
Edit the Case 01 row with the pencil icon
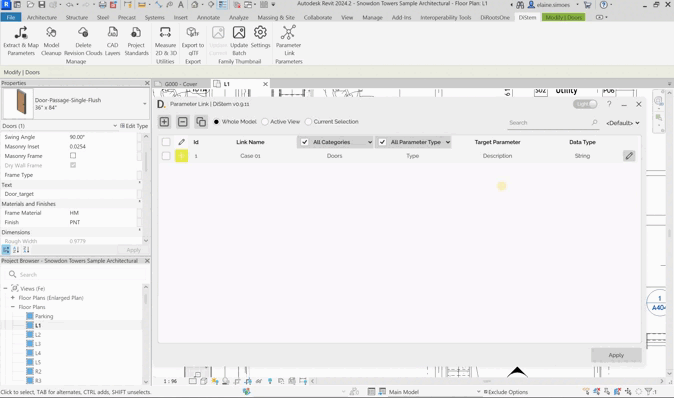[x=629, y=156]
